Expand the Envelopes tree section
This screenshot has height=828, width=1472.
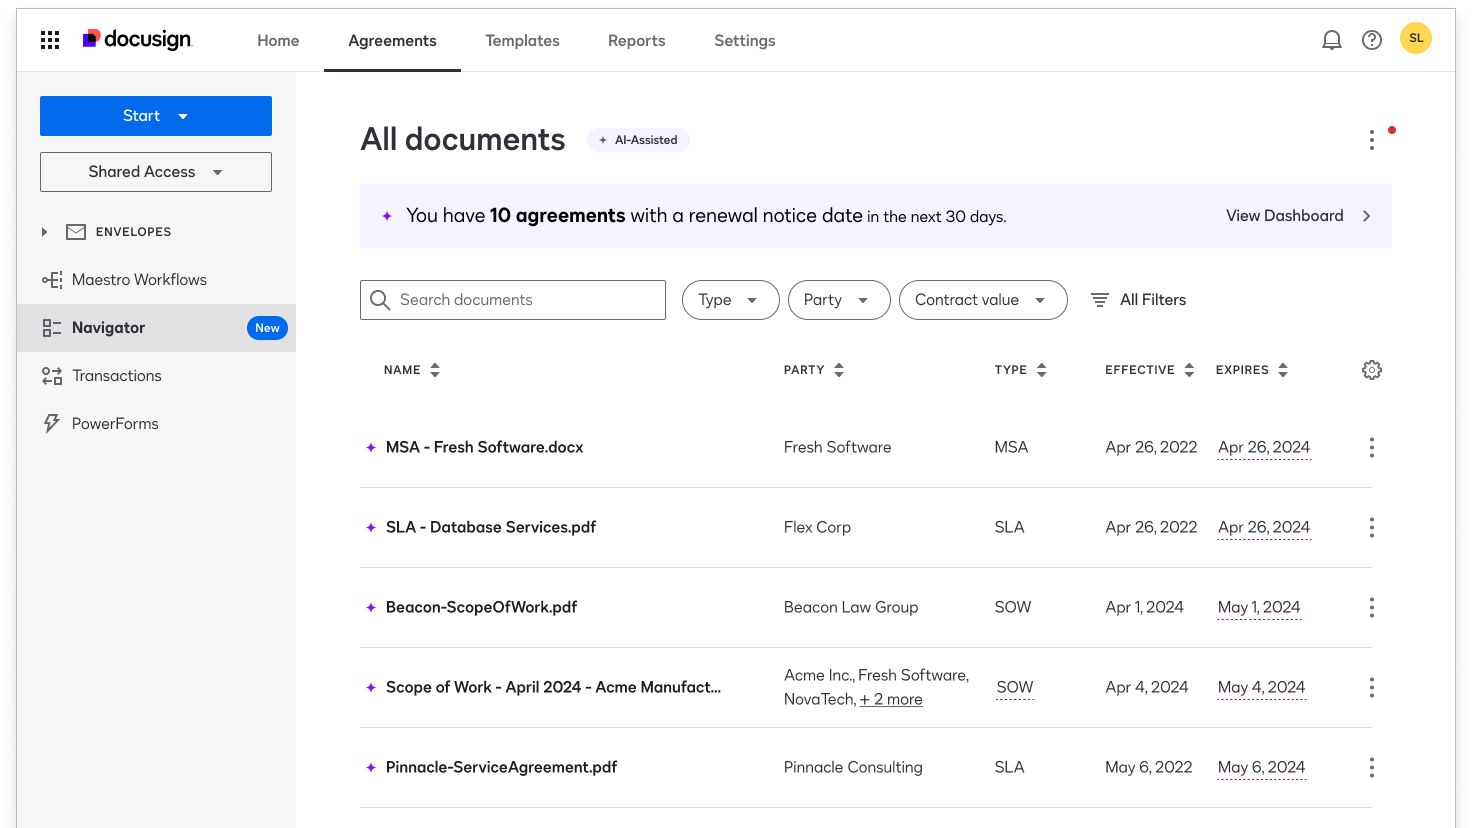44,232
